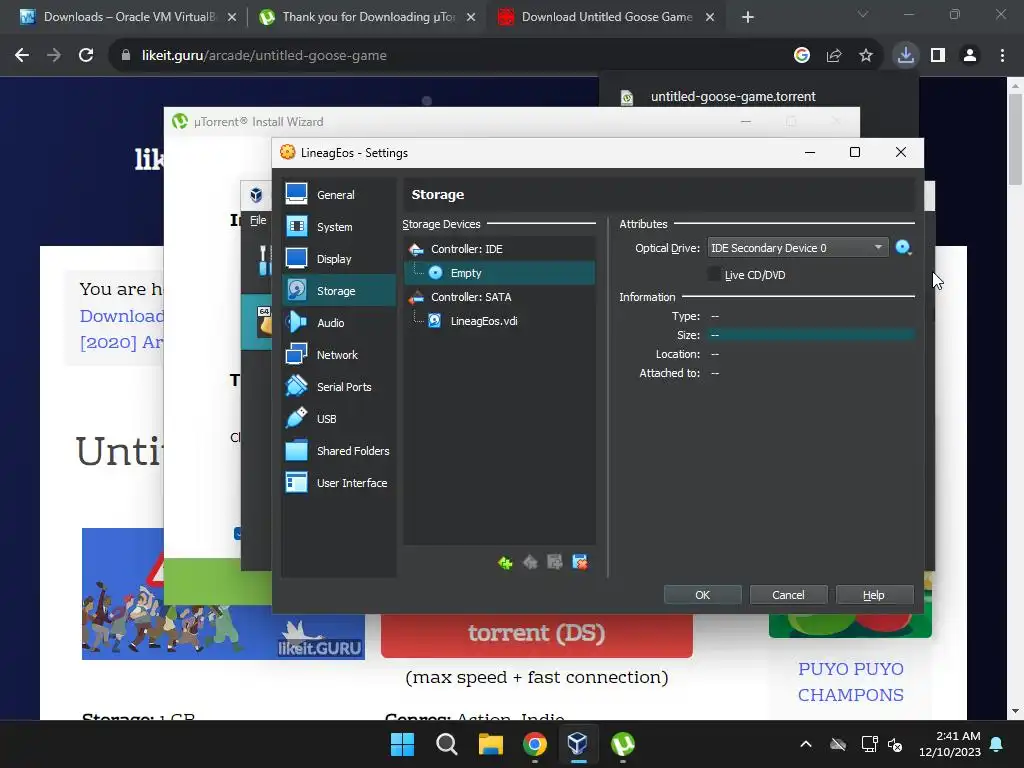The image size is (1024, 768).
Task: Click the add storage attachment icon
Action: (x=554, y=562)
